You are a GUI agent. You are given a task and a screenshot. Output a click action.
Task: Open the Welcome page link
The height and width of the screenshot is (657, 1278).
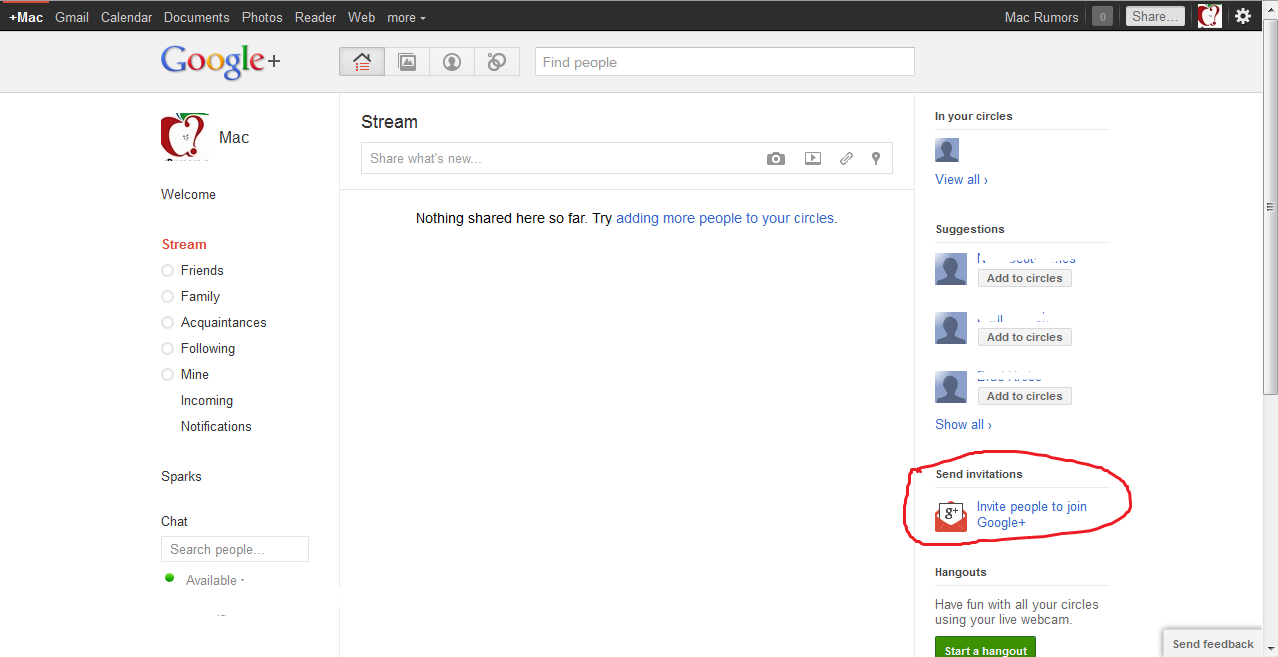pos(188,194)
